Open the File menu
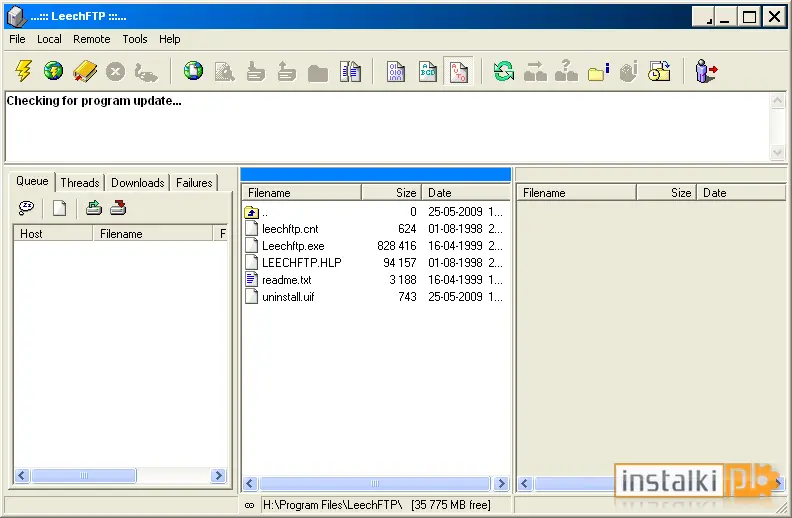792x518 pixels. tap(17, 39)
